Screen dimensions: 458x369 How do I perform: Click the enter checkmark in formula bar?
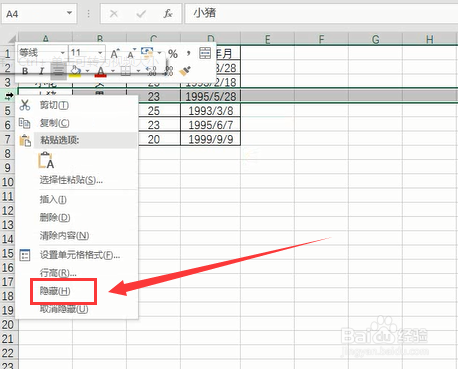pos(141,14)
